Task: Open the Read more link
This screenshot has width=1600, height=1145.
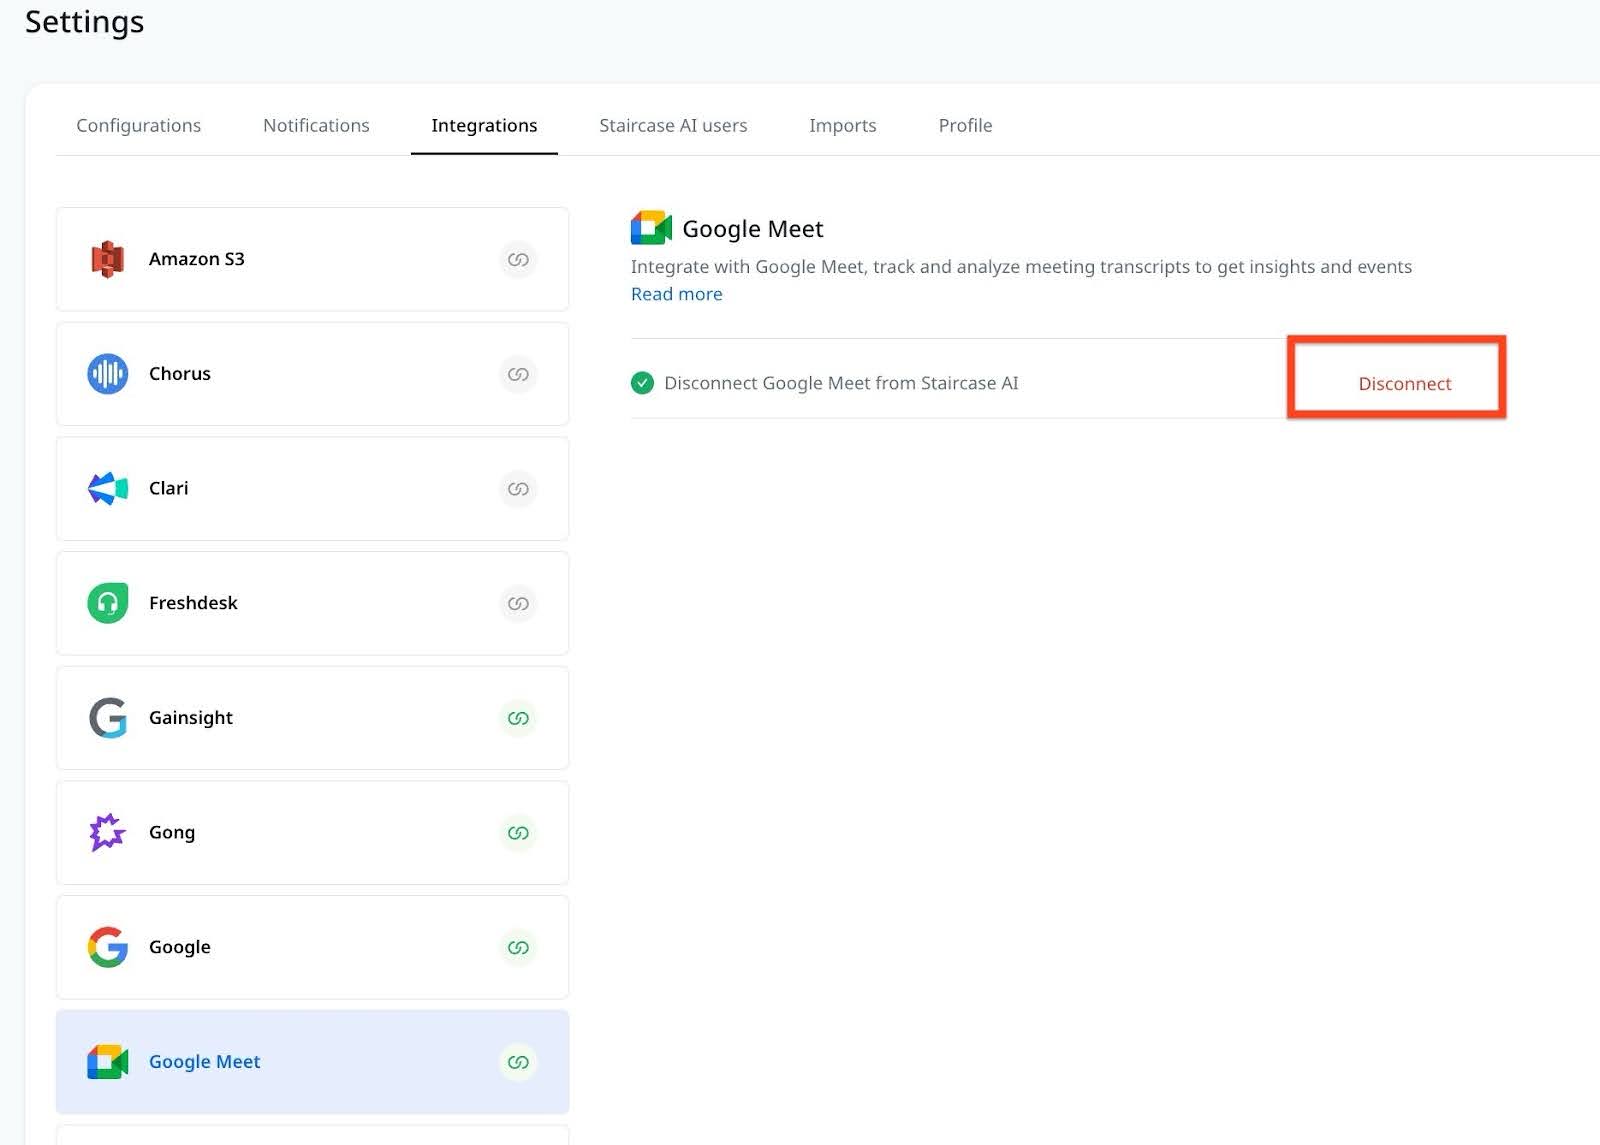Action: pyautogui.click(x=677, y=294)
